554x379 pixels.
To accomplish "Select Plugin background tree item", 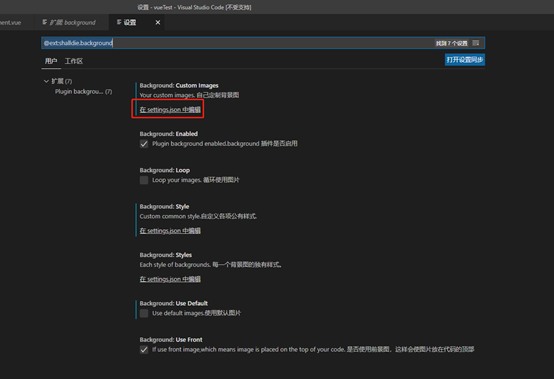I will coord(83,91).
